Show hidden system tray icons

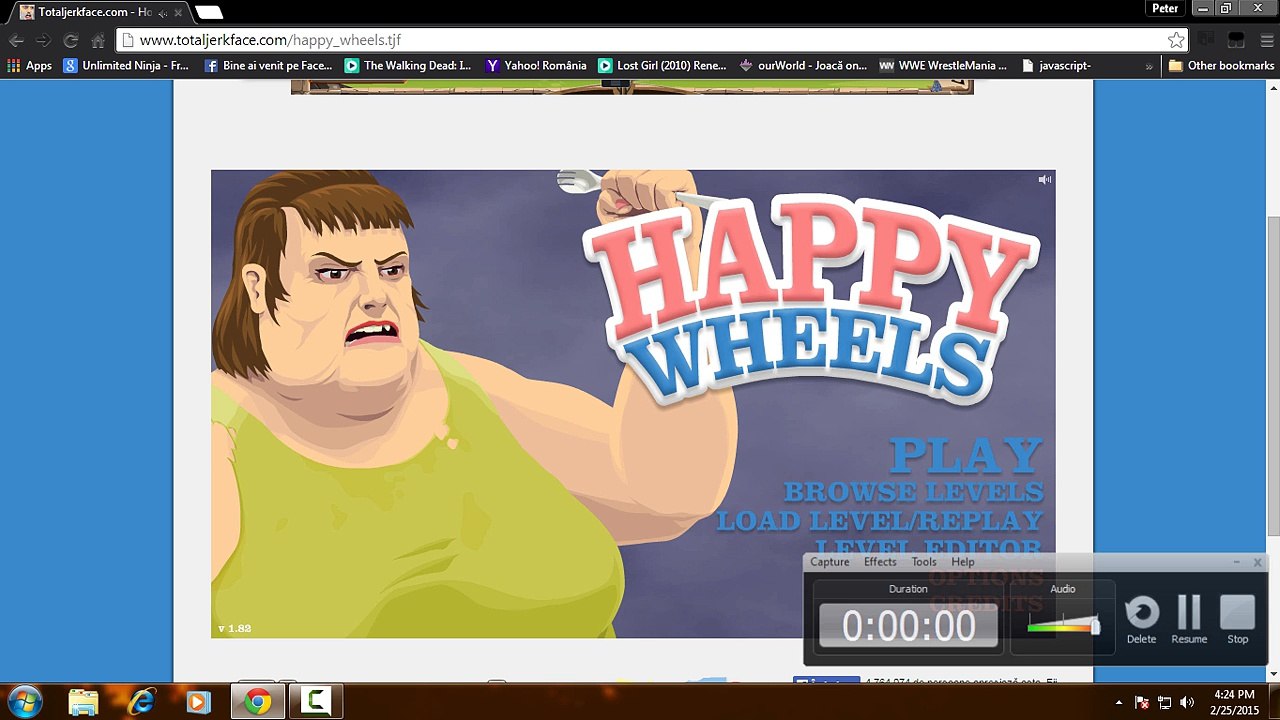1119,703
